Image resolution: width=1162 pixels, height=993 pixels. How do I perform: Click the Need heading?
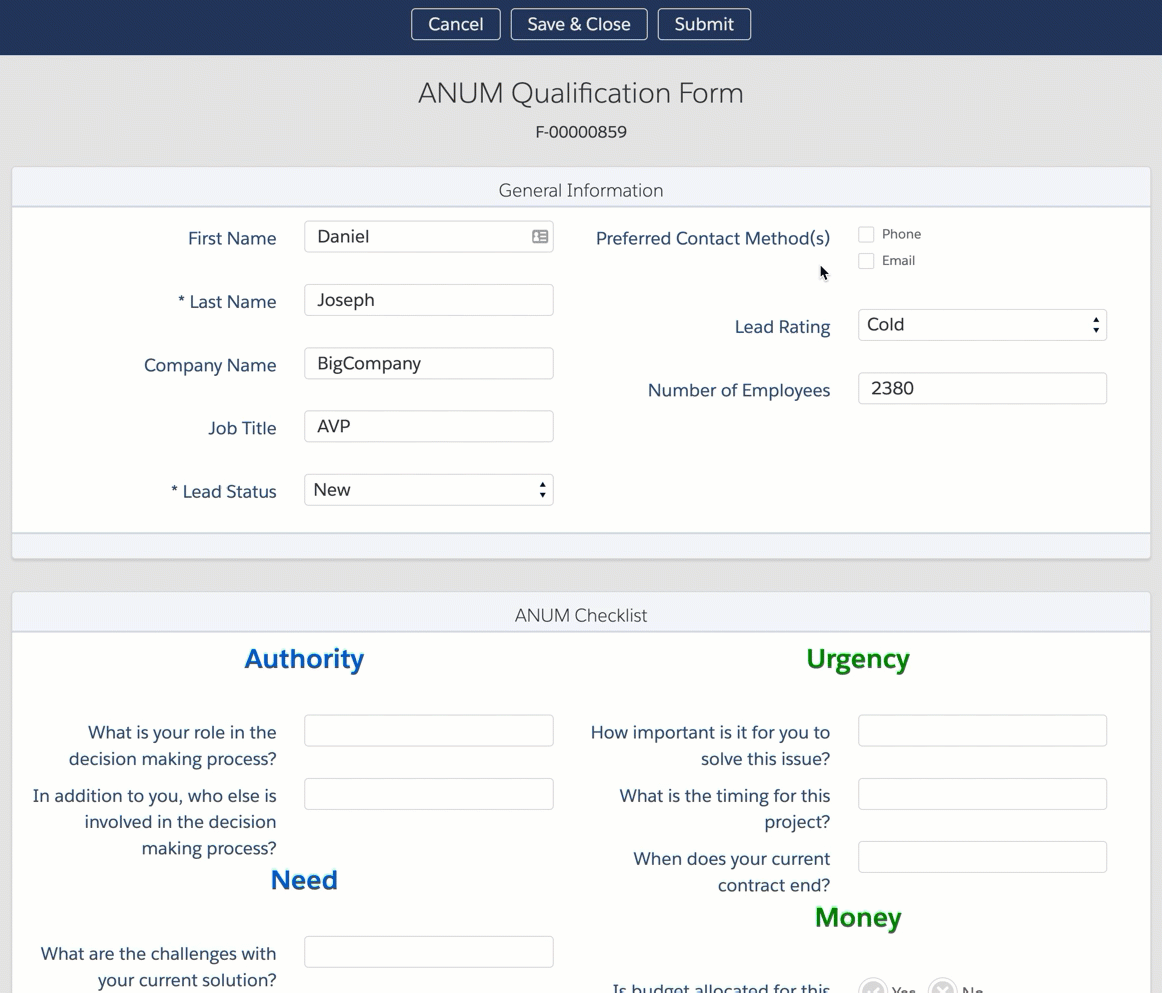click(x=304, y=880)
